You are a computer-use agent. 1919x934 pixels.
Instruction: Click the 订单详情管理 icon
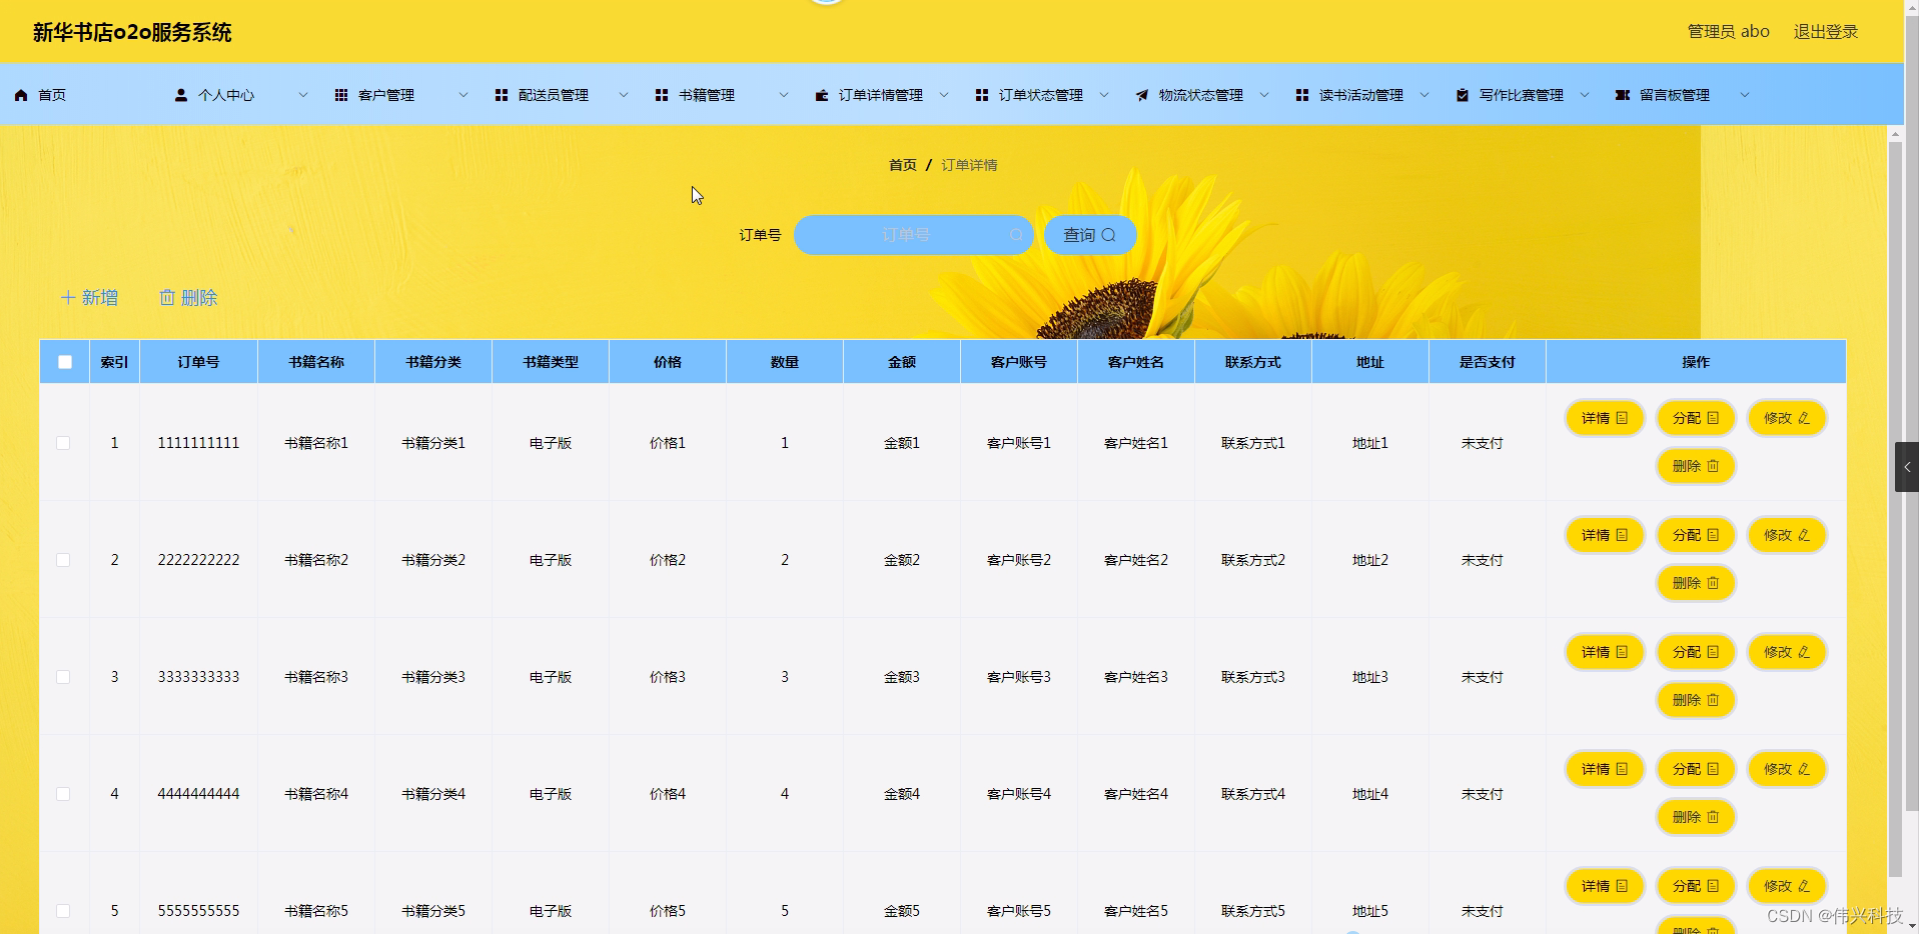822,95
